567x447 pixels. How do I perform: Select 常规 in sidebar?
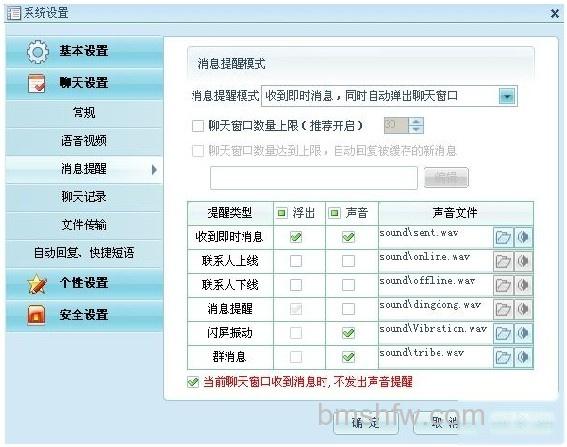pyautogui.click(x=84, y=112)
